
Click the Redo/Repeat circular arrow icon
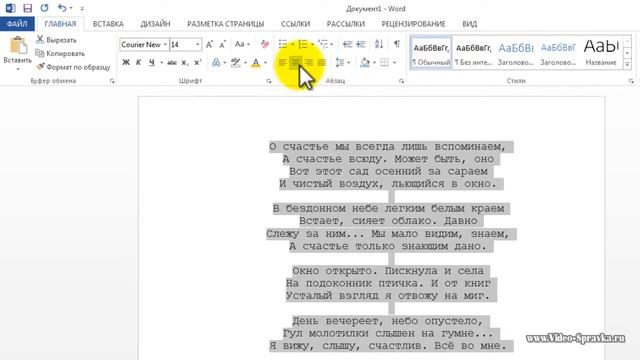click(x=44, y=8)
